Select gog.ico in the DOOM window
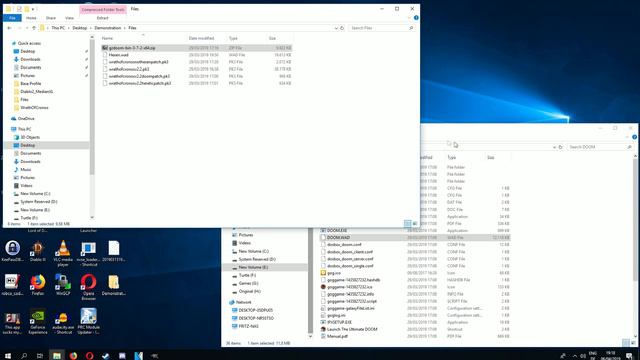 point(333,273)
